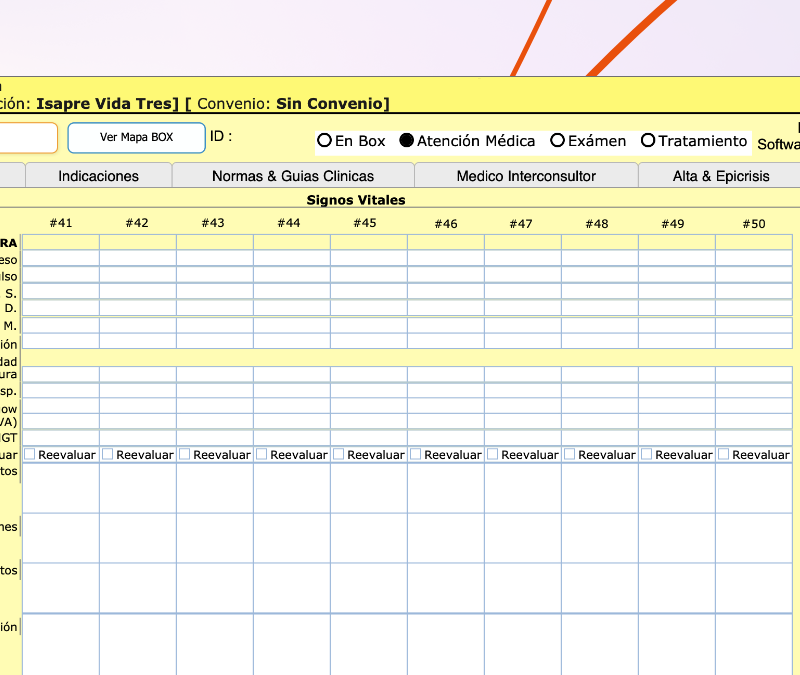Check Reevaluar in column #46

pyautogui.click(x=416, y=454)
